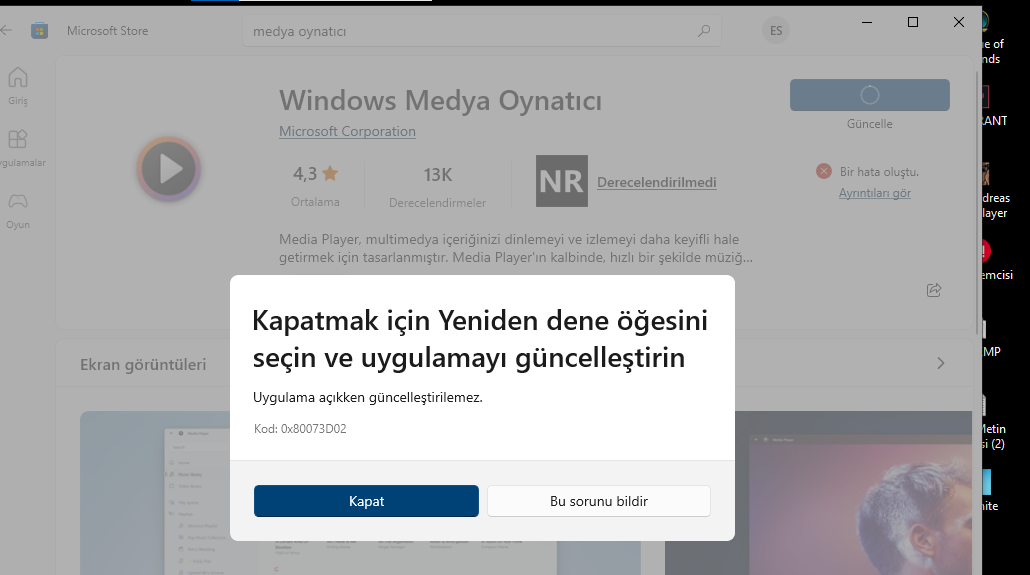Click the share icon on the app card
The image size is (1030, 575).
point(933,290)
